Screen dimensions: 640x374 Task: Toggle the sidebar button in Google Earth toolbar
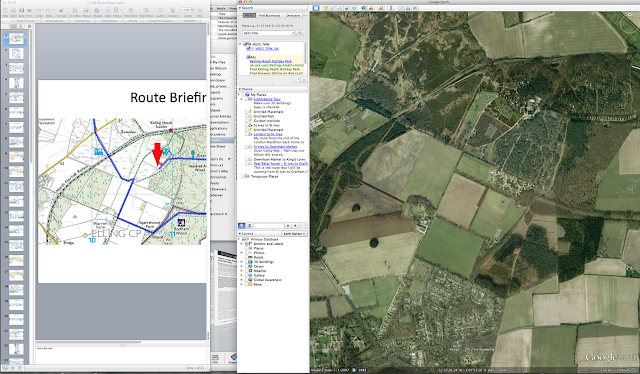[316, 8]
